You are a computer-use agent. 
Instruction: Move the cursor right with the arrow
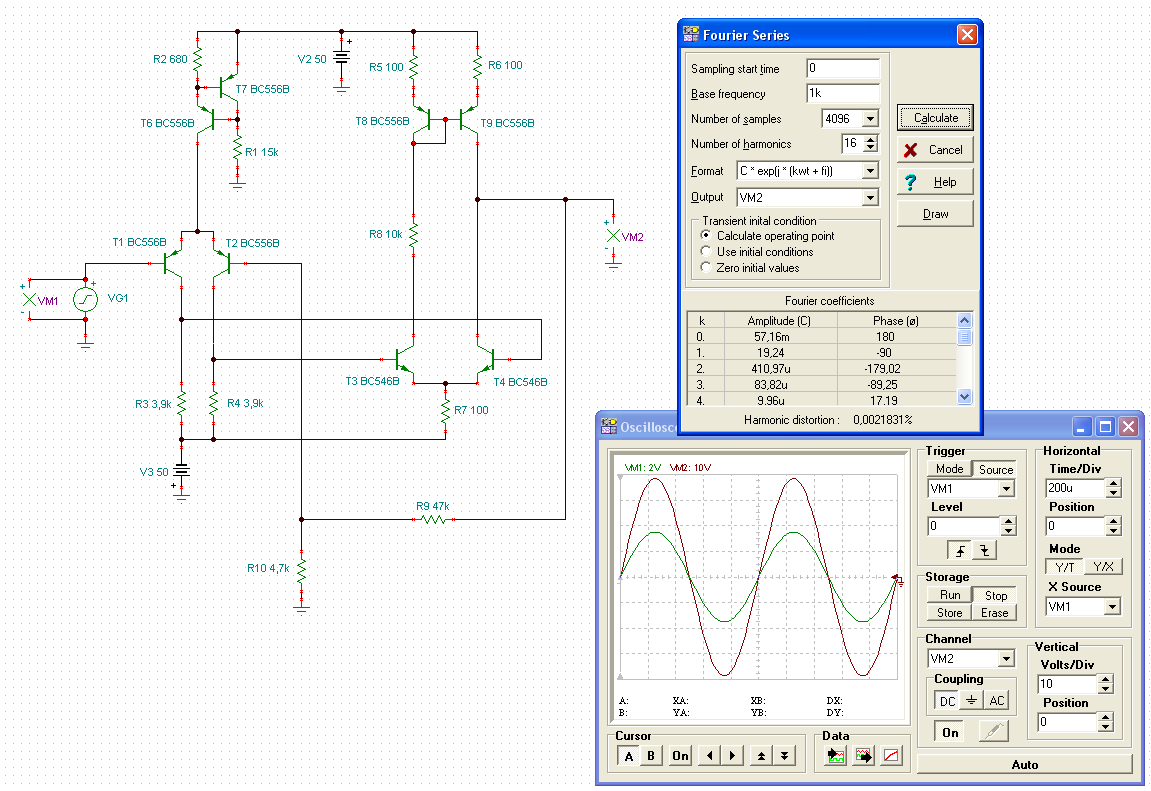pyautogui.click(x=732, y=756)
